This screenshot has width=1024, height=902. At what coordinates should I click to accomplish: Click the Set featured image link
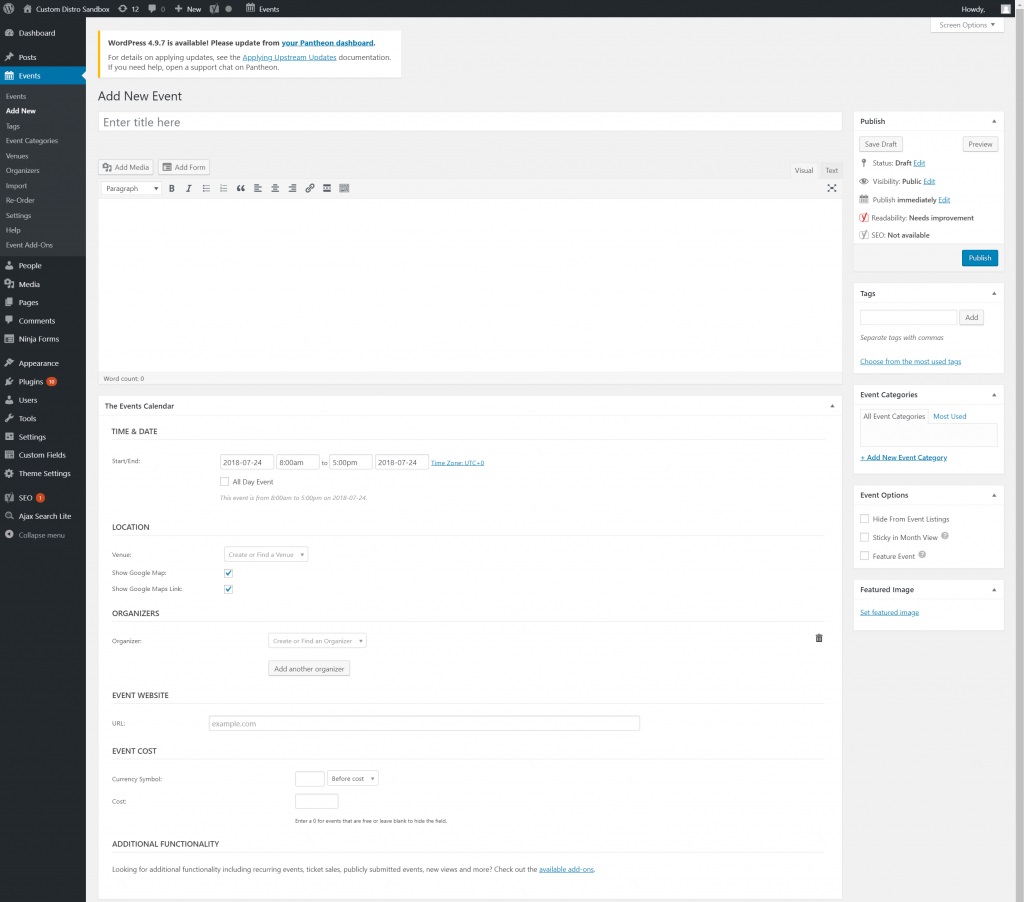[x=889, y=612]
